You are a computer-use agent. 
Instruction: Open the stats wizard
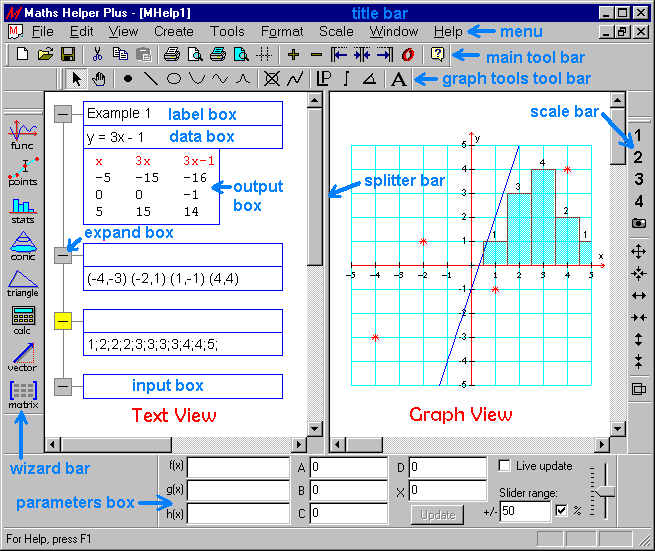[23, 211]
